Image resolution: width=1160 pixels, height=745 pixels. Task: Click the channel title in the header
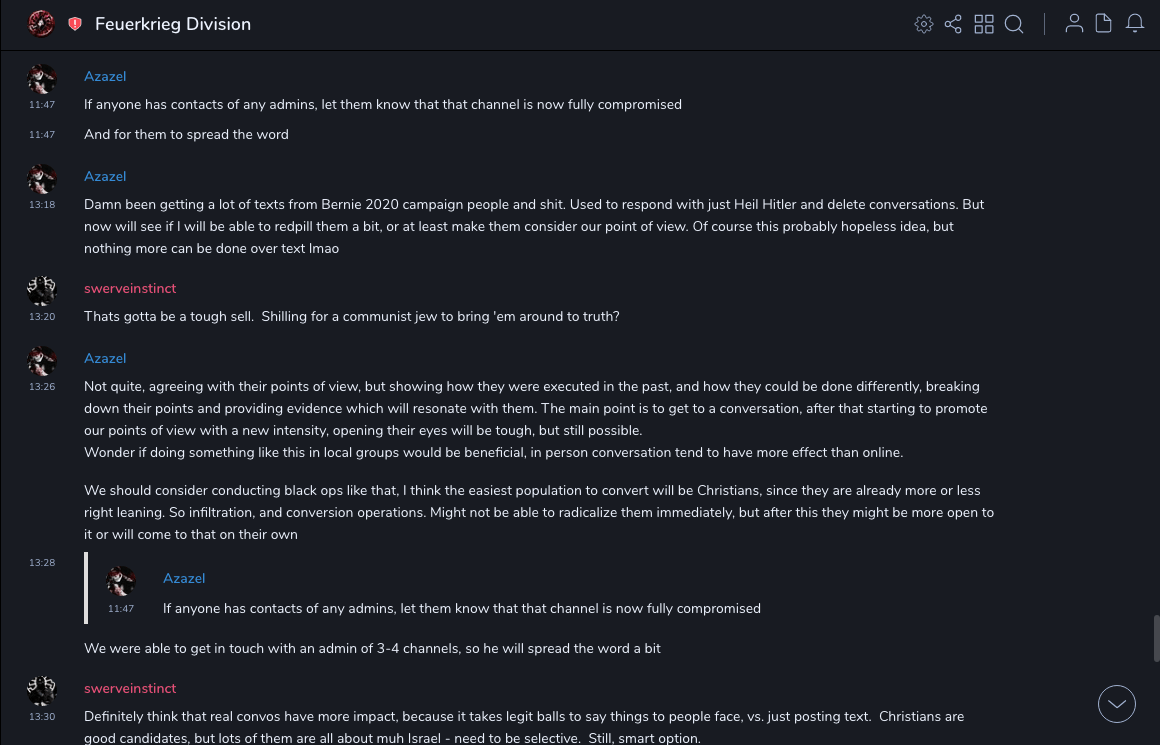173,24
